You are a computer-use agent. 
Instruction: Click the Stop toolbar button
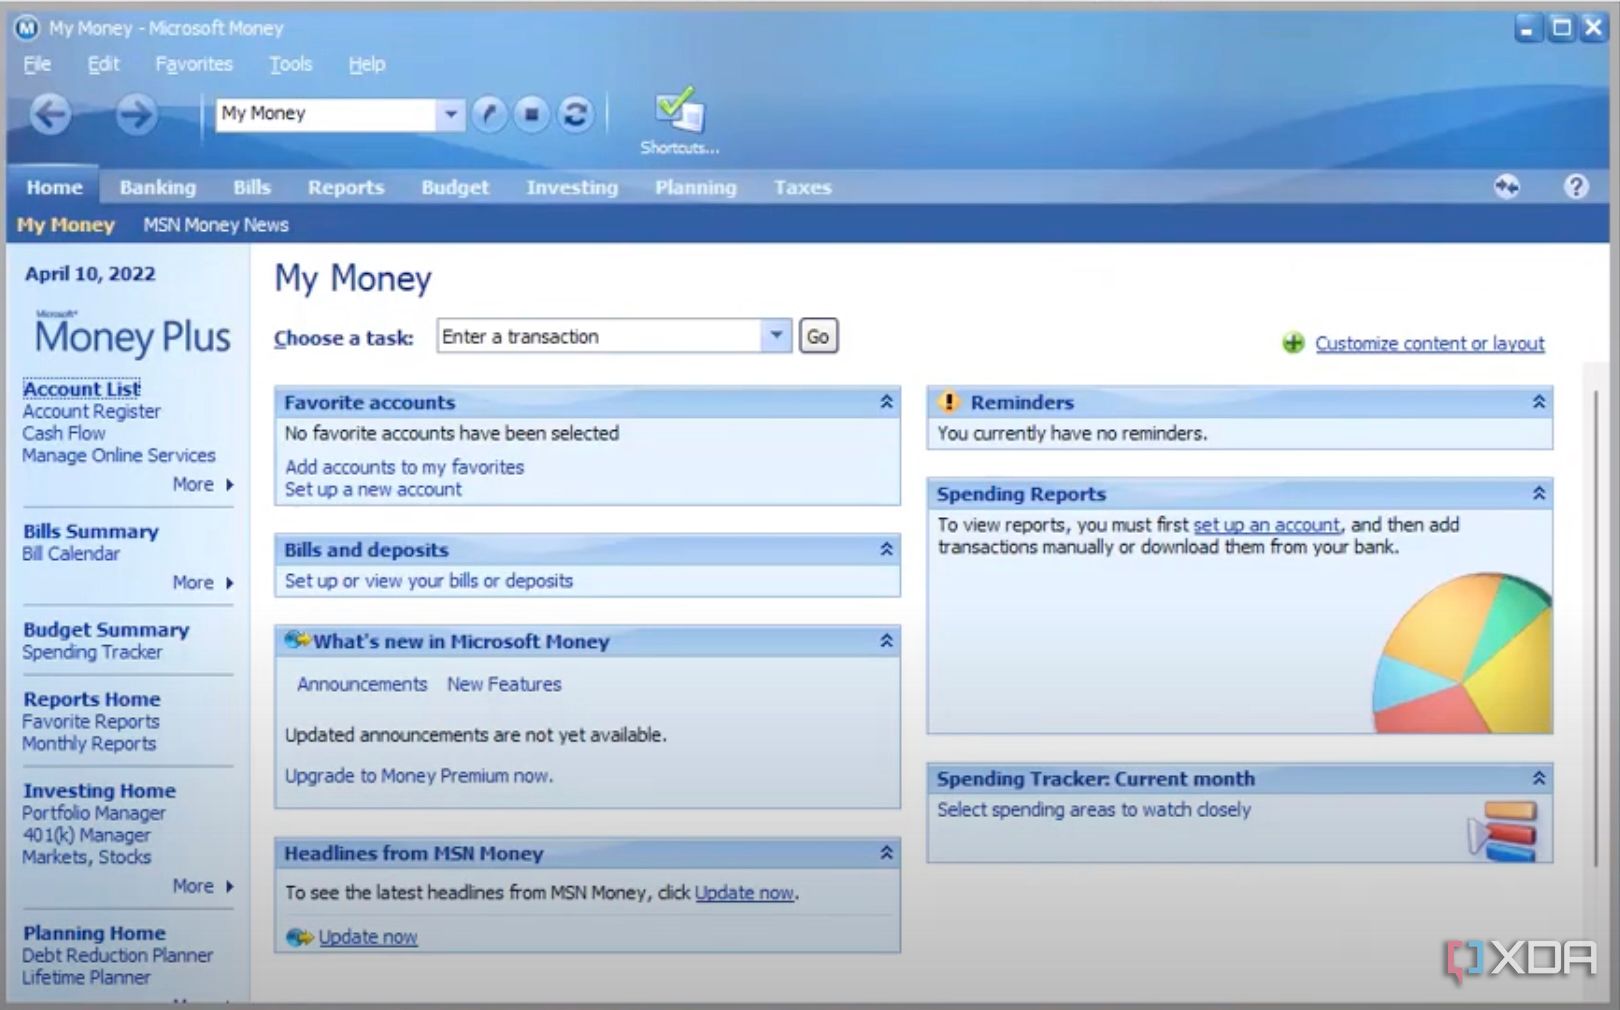pyautogui.click(x=531, y=114)
